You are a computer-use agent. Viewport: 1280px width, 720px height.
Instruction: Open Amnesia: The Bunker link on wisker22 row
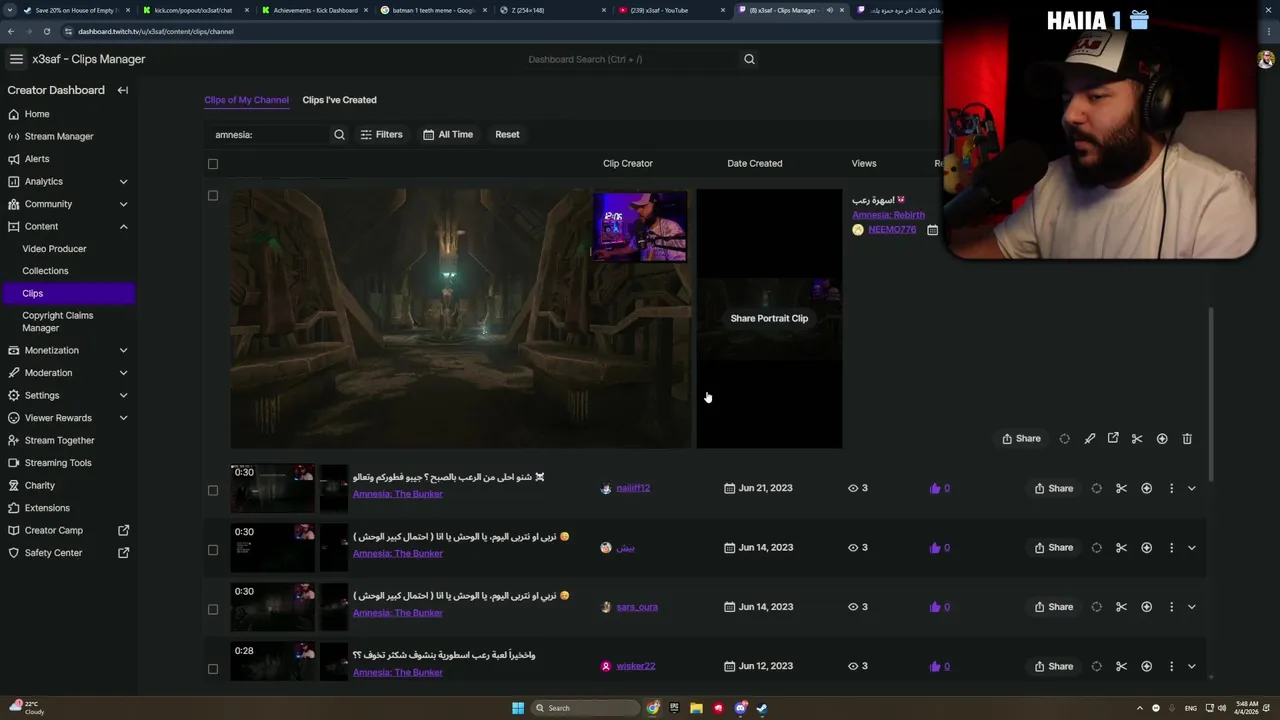pyautogui.click(x=397, y=672)
